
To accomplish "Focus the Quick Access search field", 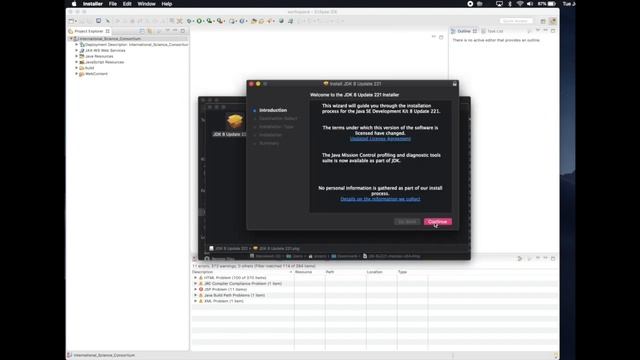I will point(516,21).
